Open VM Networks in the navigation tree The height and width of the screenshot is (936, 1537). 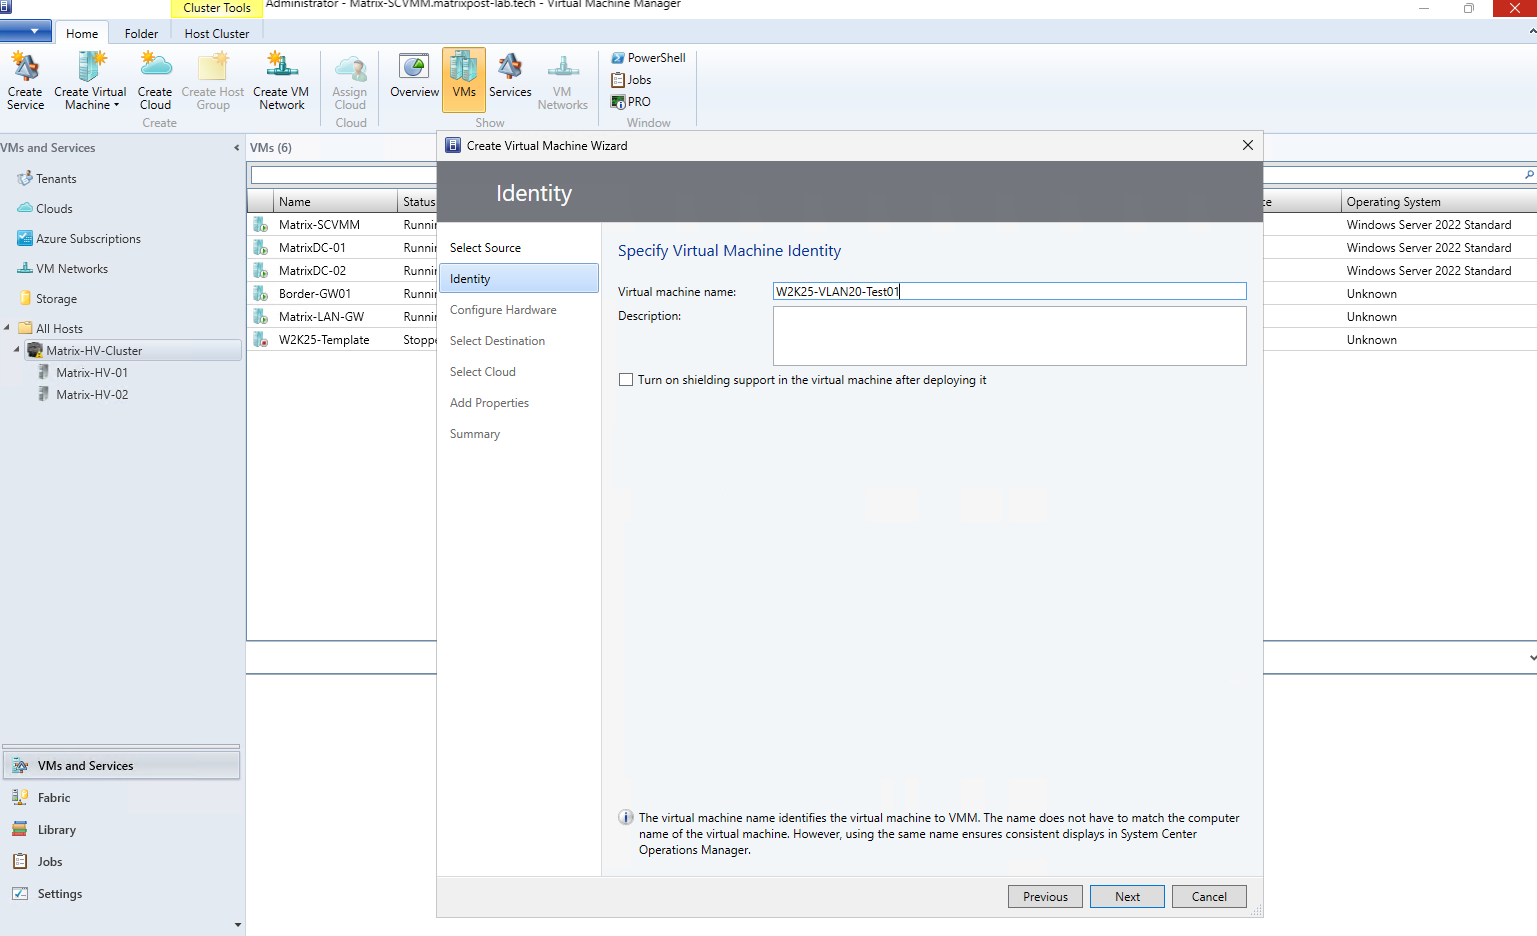(x=62, y=269)
